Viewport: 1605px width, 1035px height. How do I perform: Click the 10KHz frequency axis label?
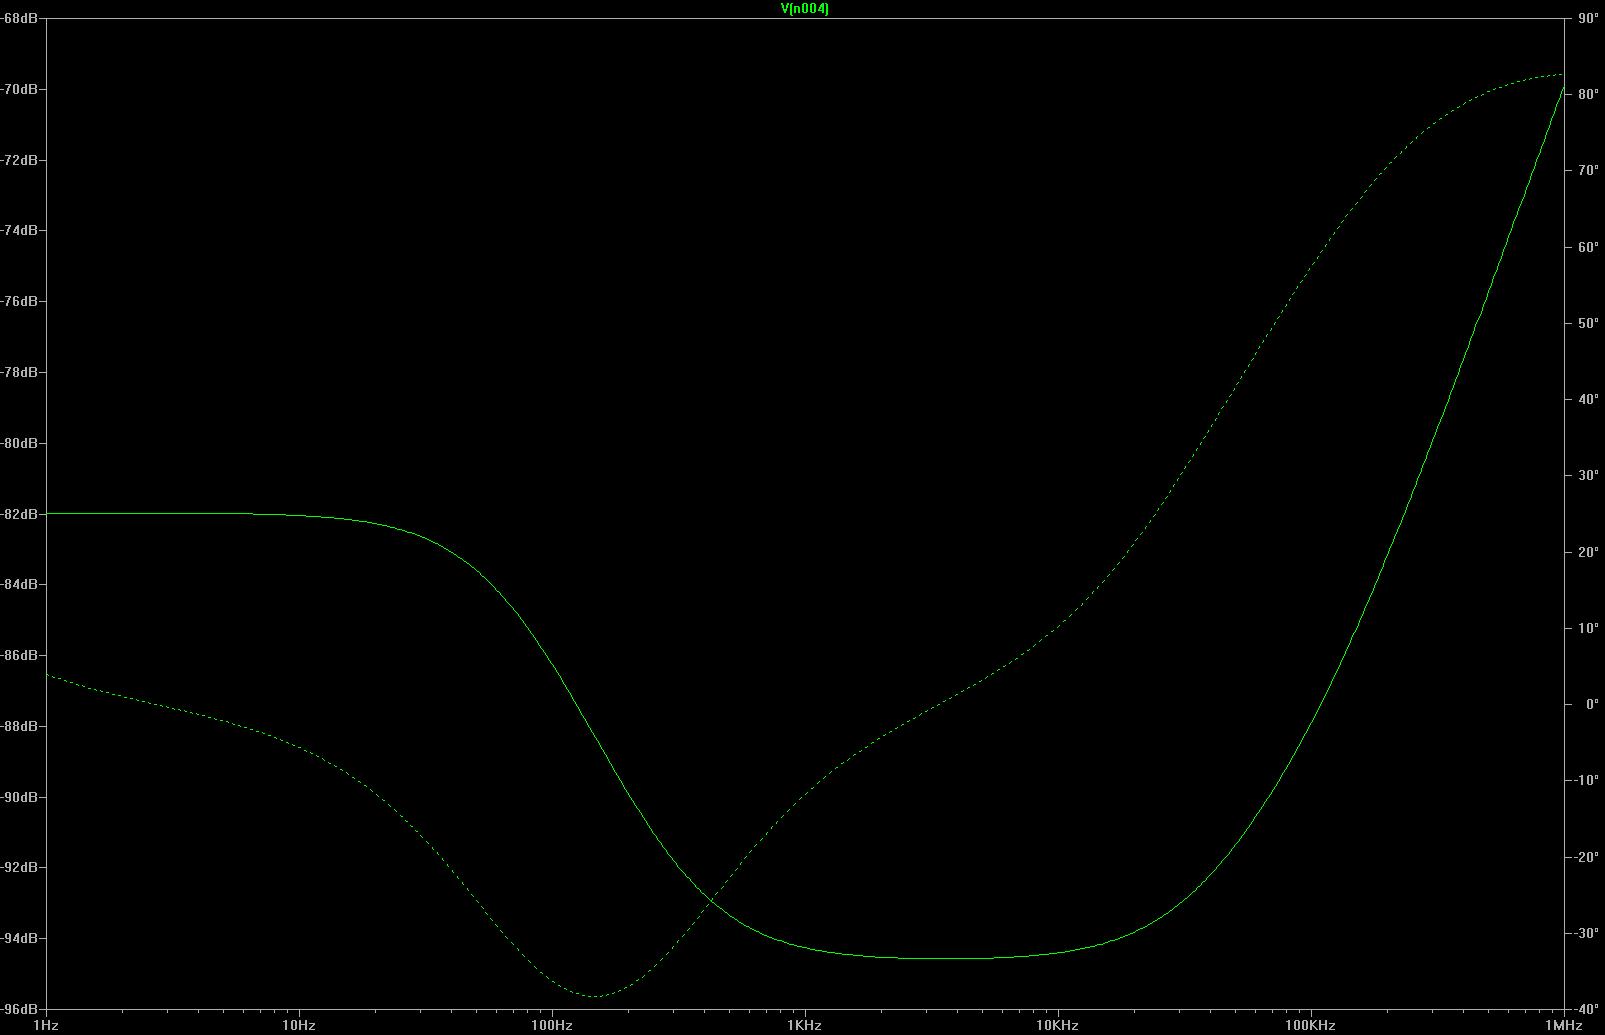(x=1058, y=1025)
